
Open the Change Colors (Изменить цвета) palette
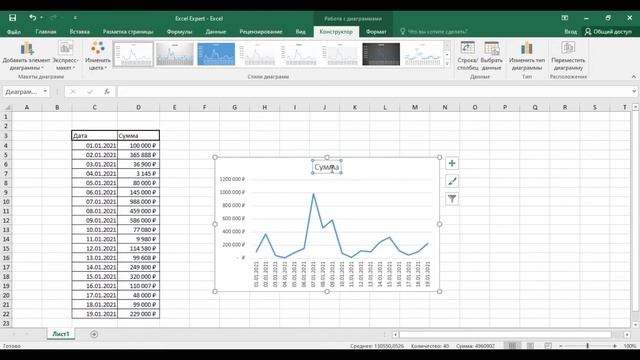click(x=98, y=55)
